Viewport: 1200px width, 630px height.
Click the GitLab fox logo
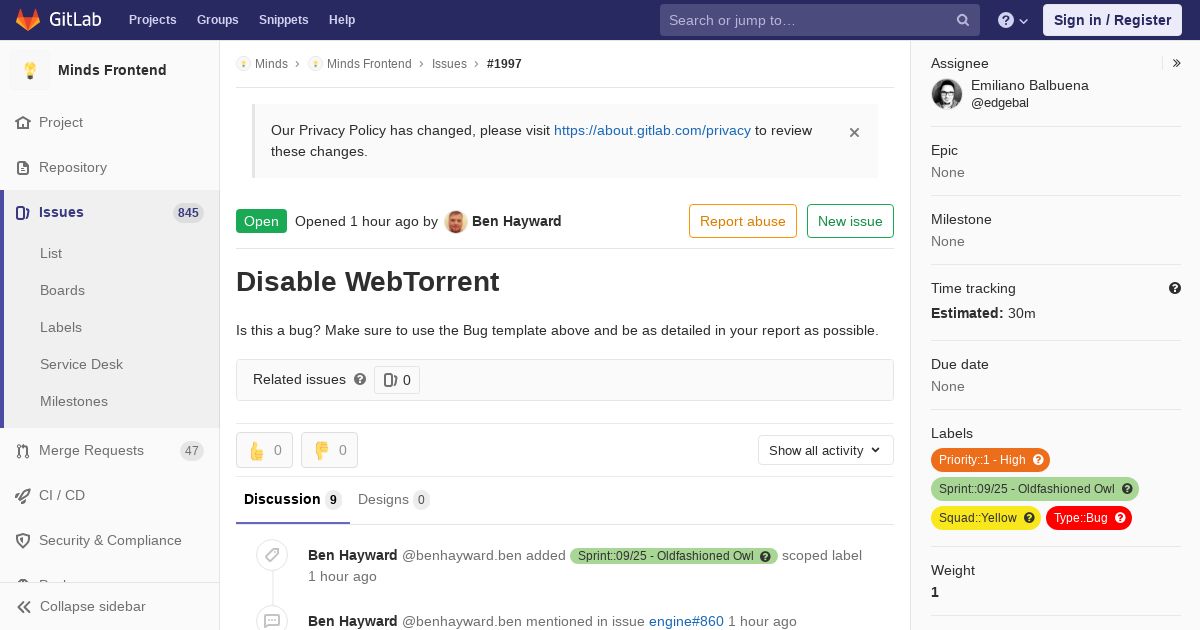28,20
